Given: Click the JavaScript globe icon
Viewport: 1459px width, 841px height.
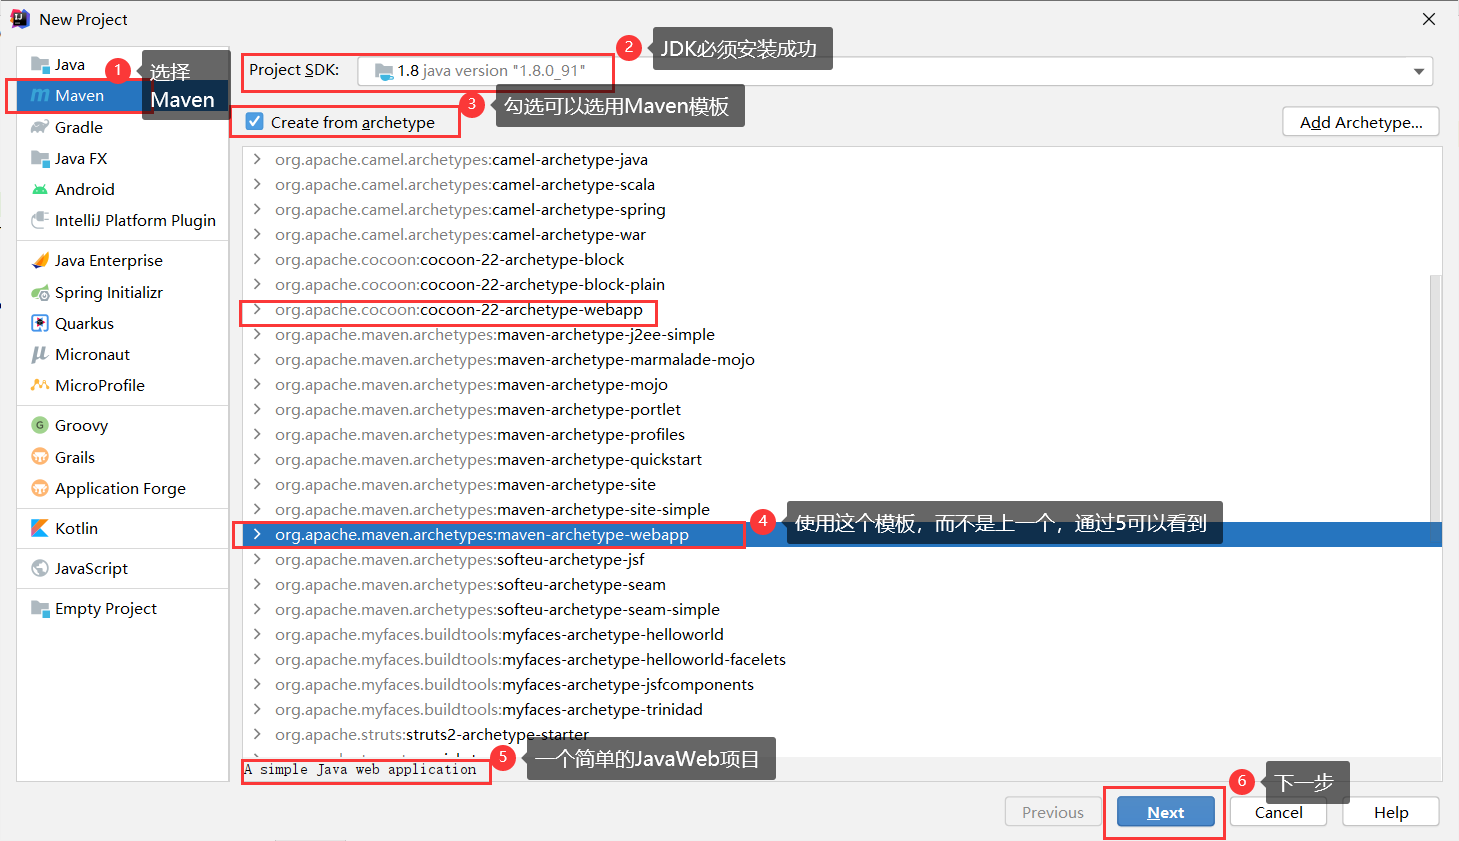Looking at the screenshot, I should pyautogui.click(x=40, y=568).
